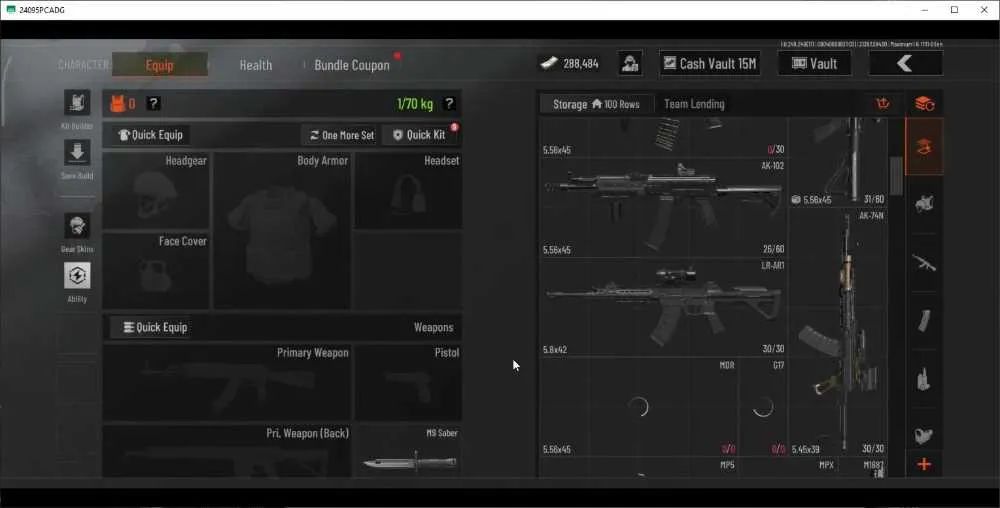Click help icon next to armor value
Screen dimensions: 1000x508
point(153,104)
